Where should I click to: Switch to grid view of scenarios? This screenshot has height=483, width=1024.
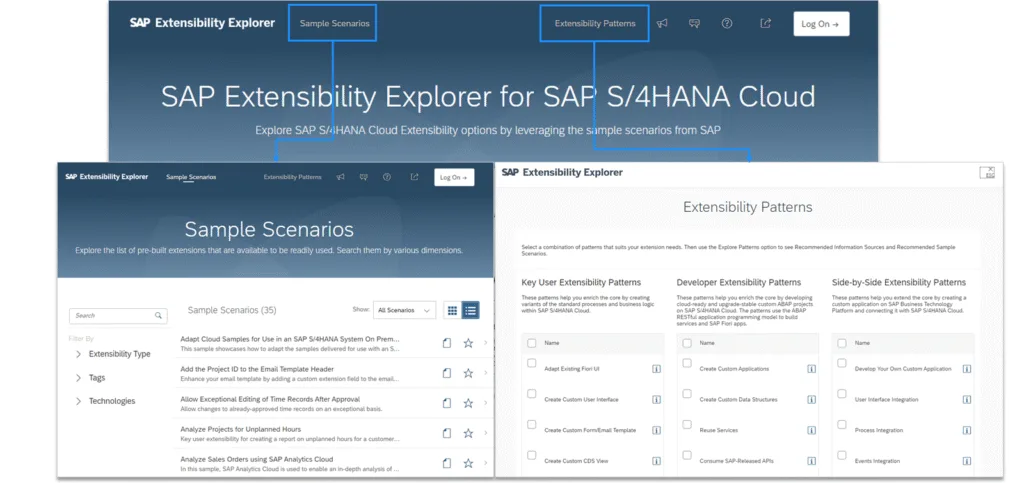pos(452,311)
